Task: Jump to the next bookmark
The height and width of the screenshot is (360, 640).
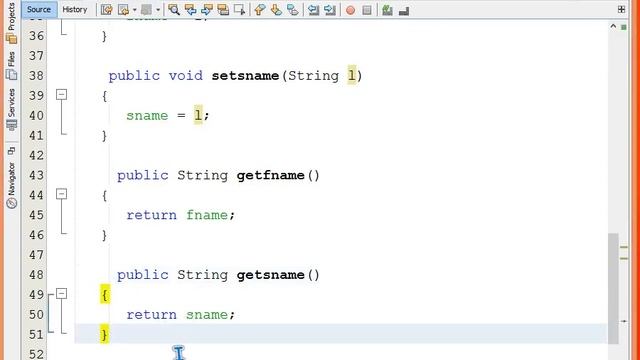Action: (276, 10)
